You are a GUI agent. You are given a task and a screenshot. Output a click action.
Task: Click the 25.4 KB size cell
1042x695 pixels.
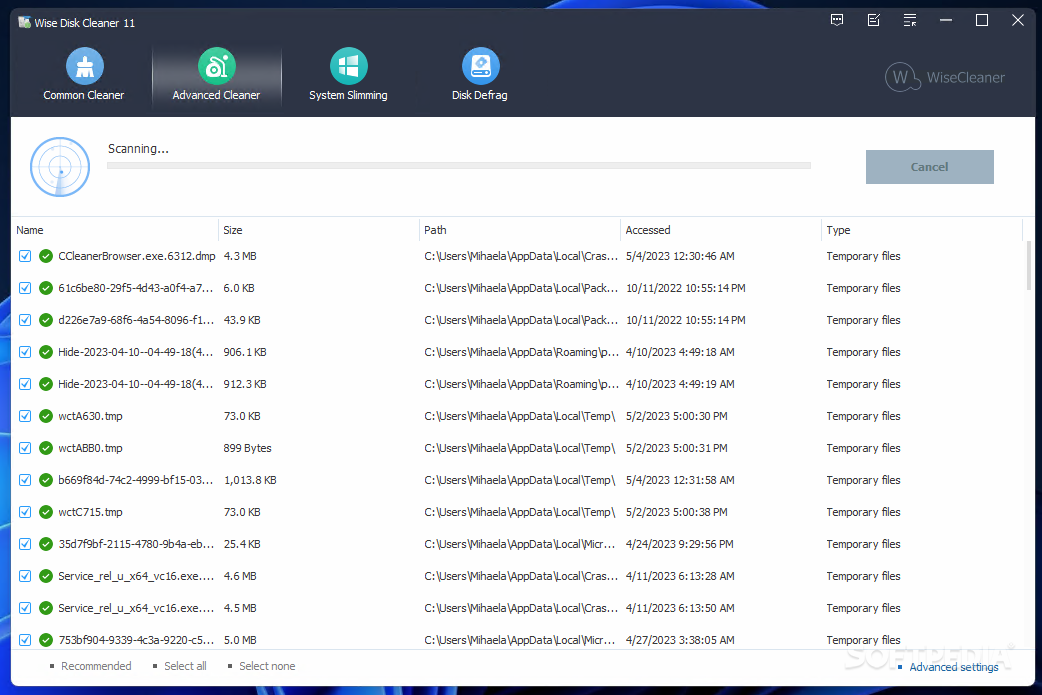[242, 544]
